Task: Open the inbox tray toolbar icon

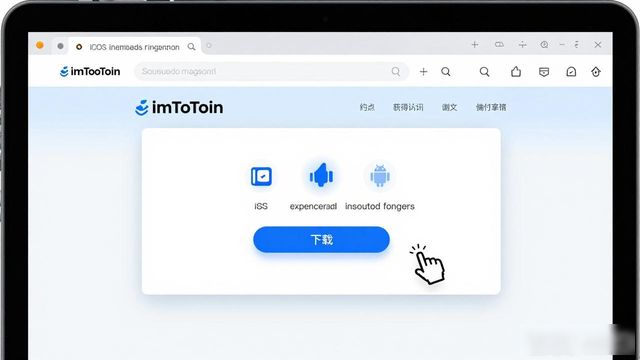Action: click(544, 72)
